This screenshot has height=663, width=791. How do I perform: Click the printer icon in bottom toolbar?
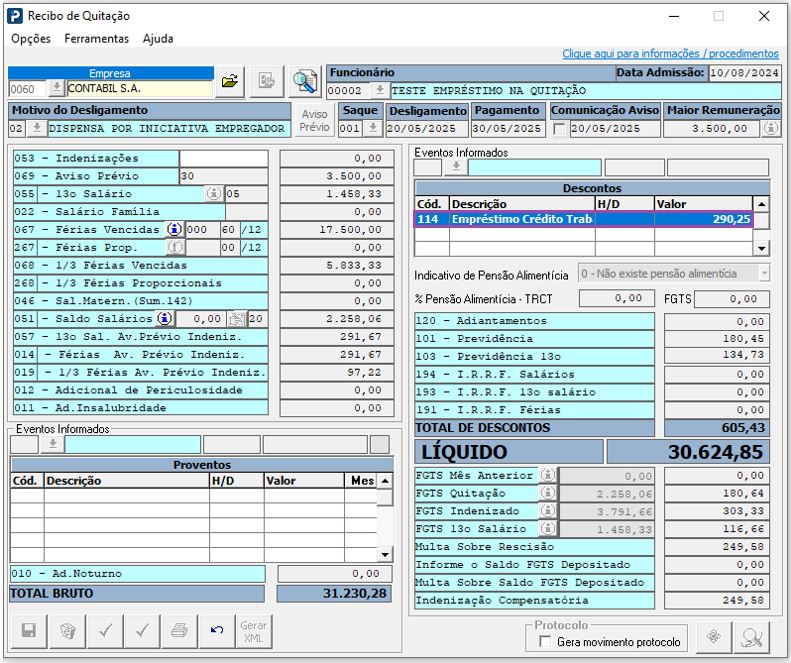tap(180, 631)
